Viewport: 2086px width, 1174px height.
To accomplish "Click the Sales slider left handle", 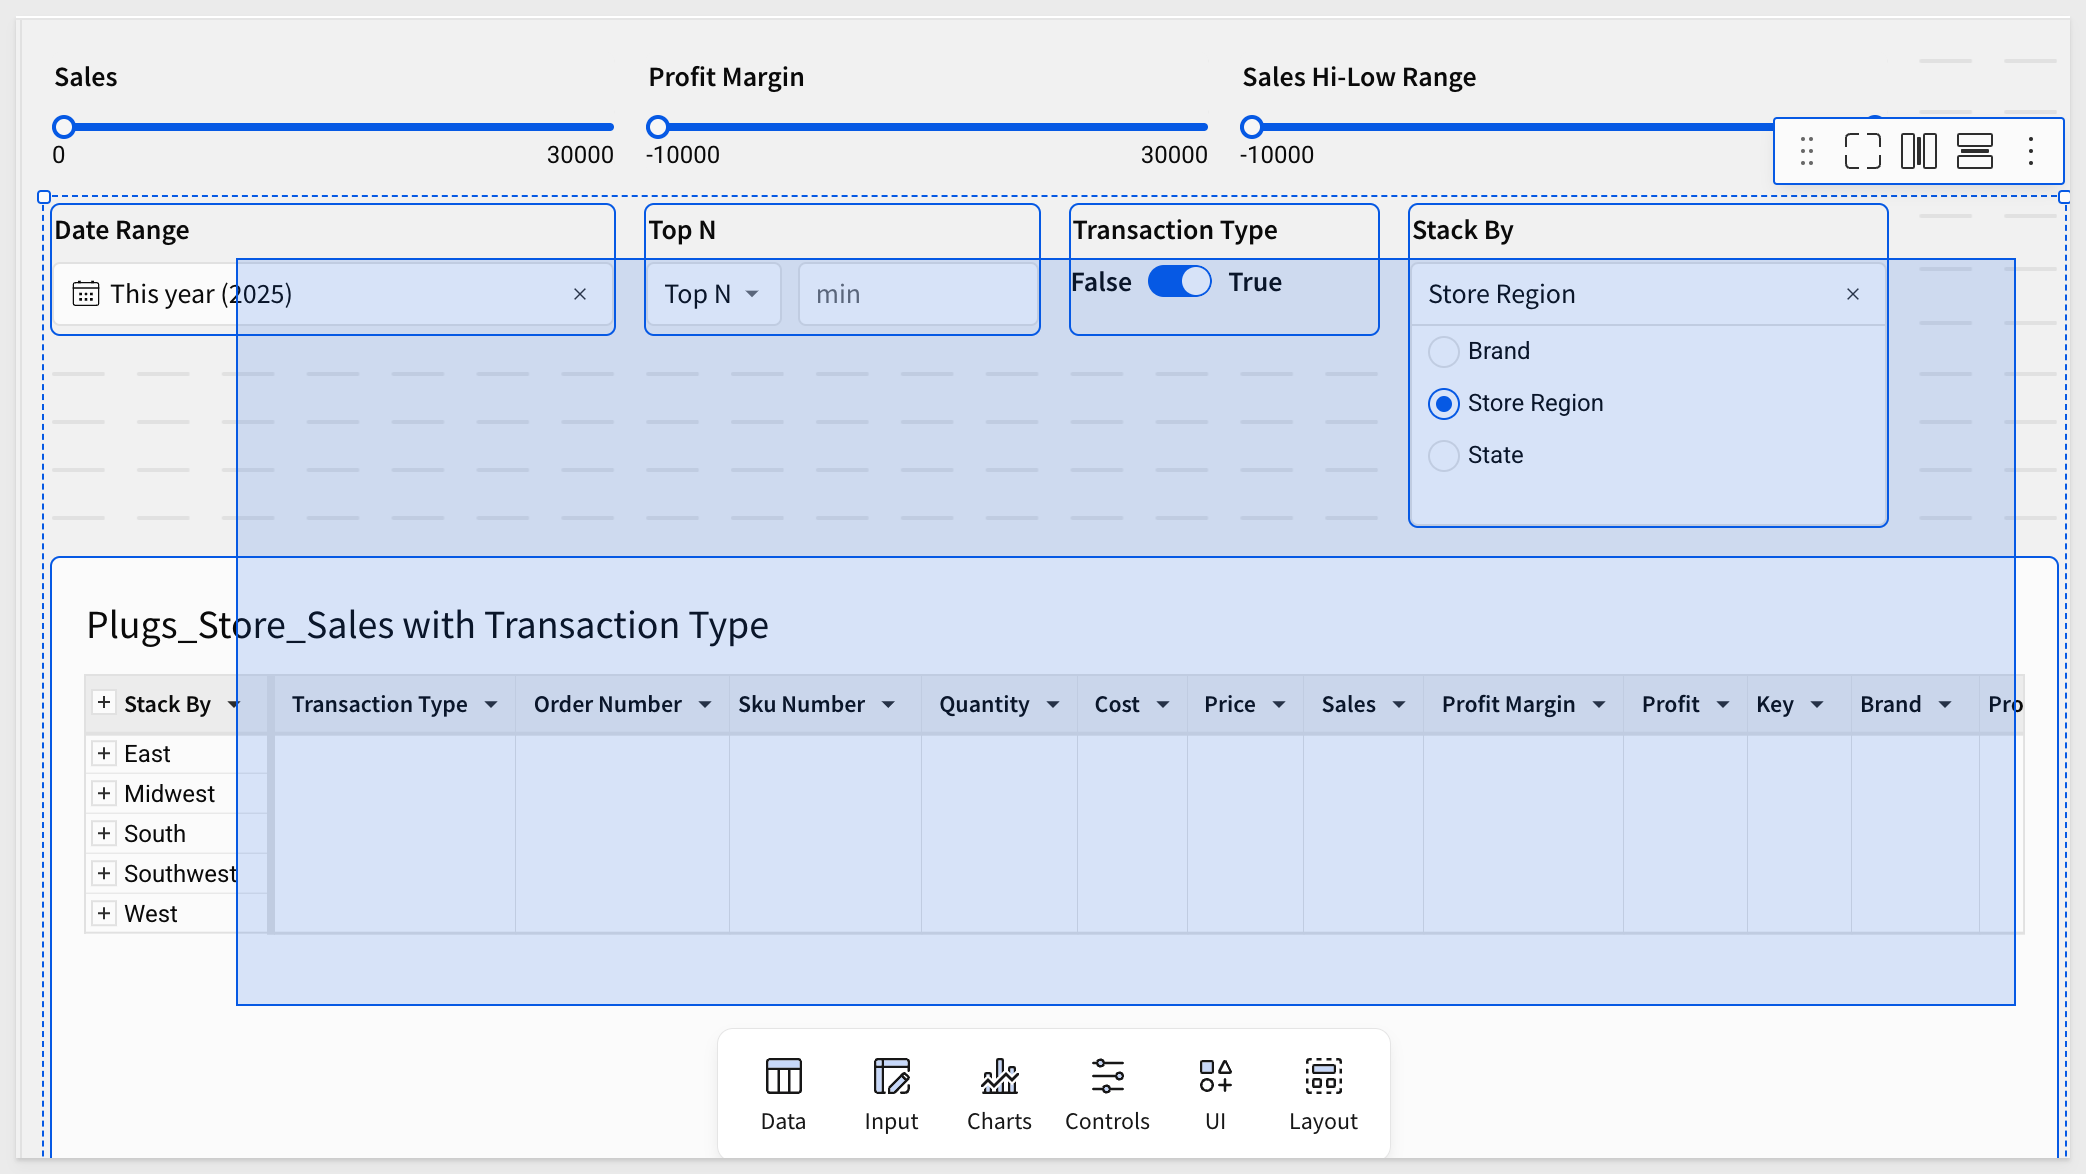I will coord(64,127).
